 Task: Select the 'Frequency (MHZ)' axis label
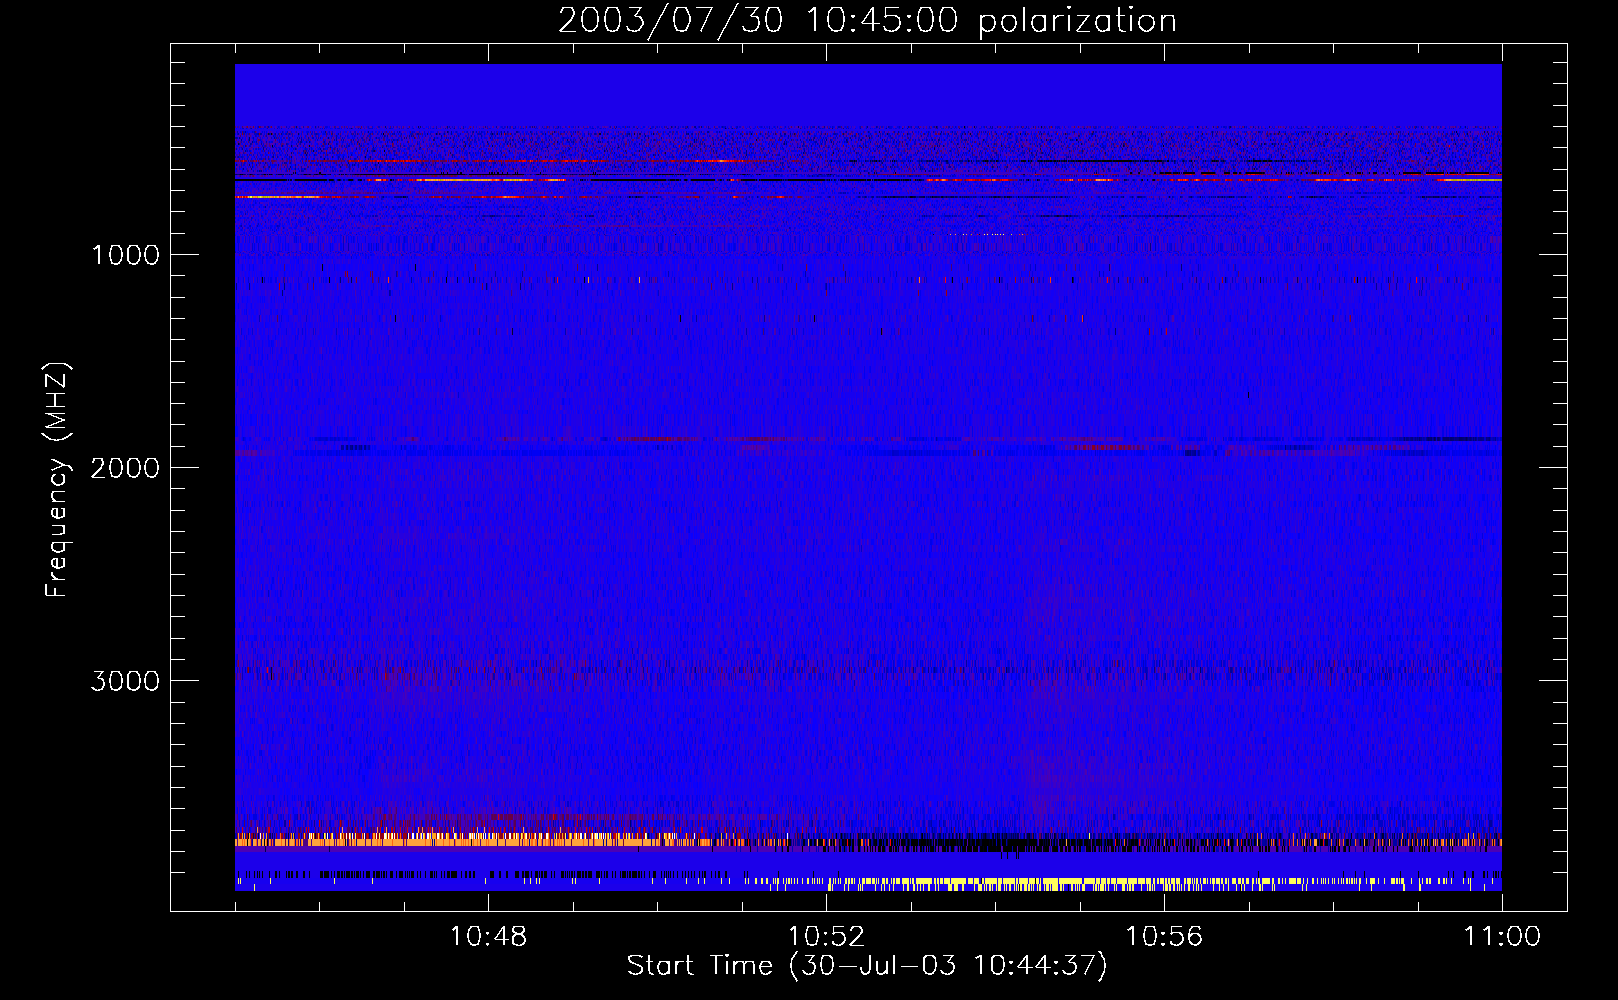[57, 480]
